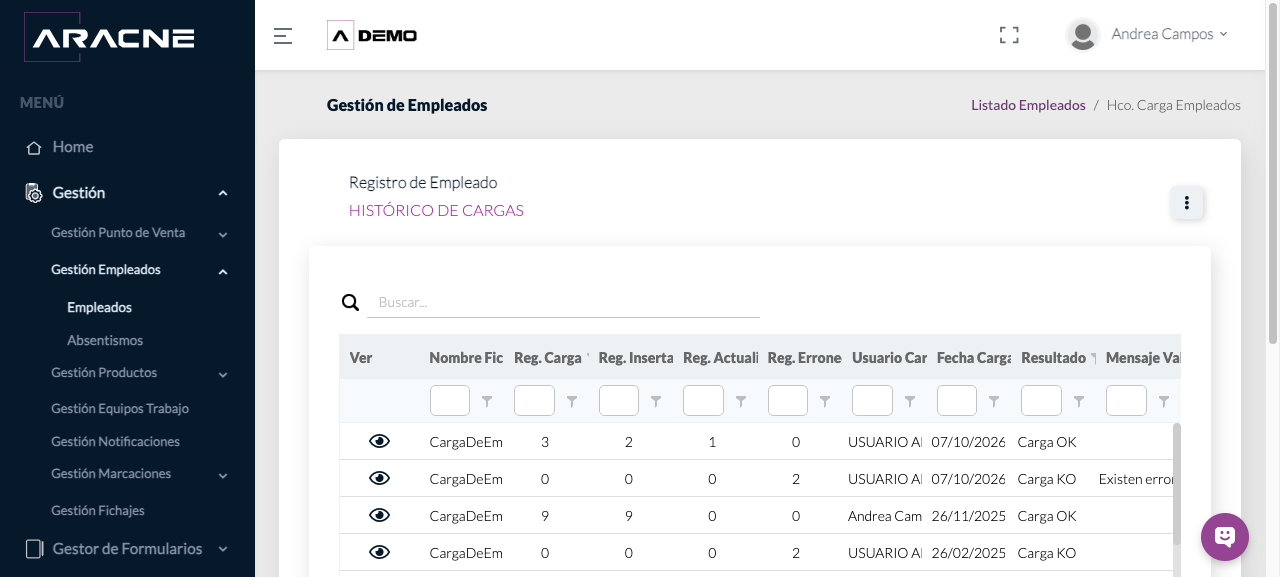This screenshot has width=1280, height=577.
Task: Click the Resultado column filter text box
Action: (x=1041, y=401)
